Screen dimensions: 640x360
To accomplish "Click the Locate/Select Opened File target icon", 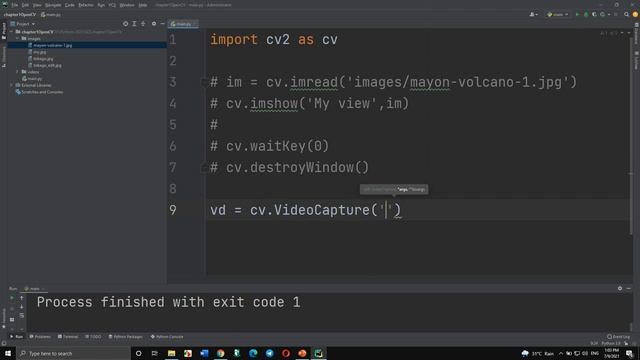I will click(x=125, y=24).
